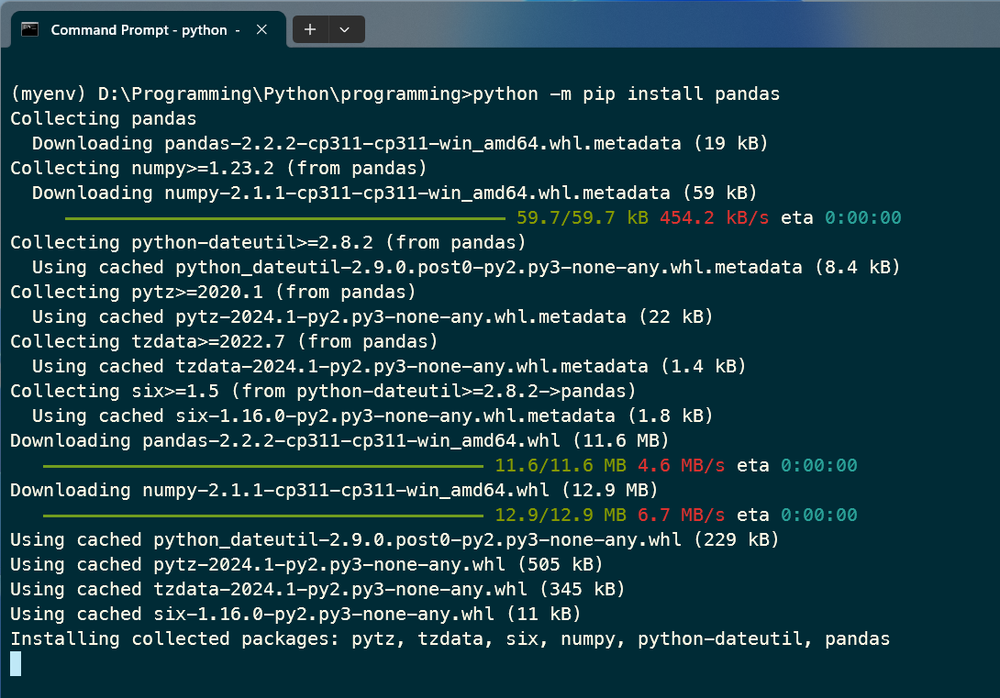Click the Command Prompt tab icon
The width and height of the screenshot is (1000, 698).
[30, 29]
